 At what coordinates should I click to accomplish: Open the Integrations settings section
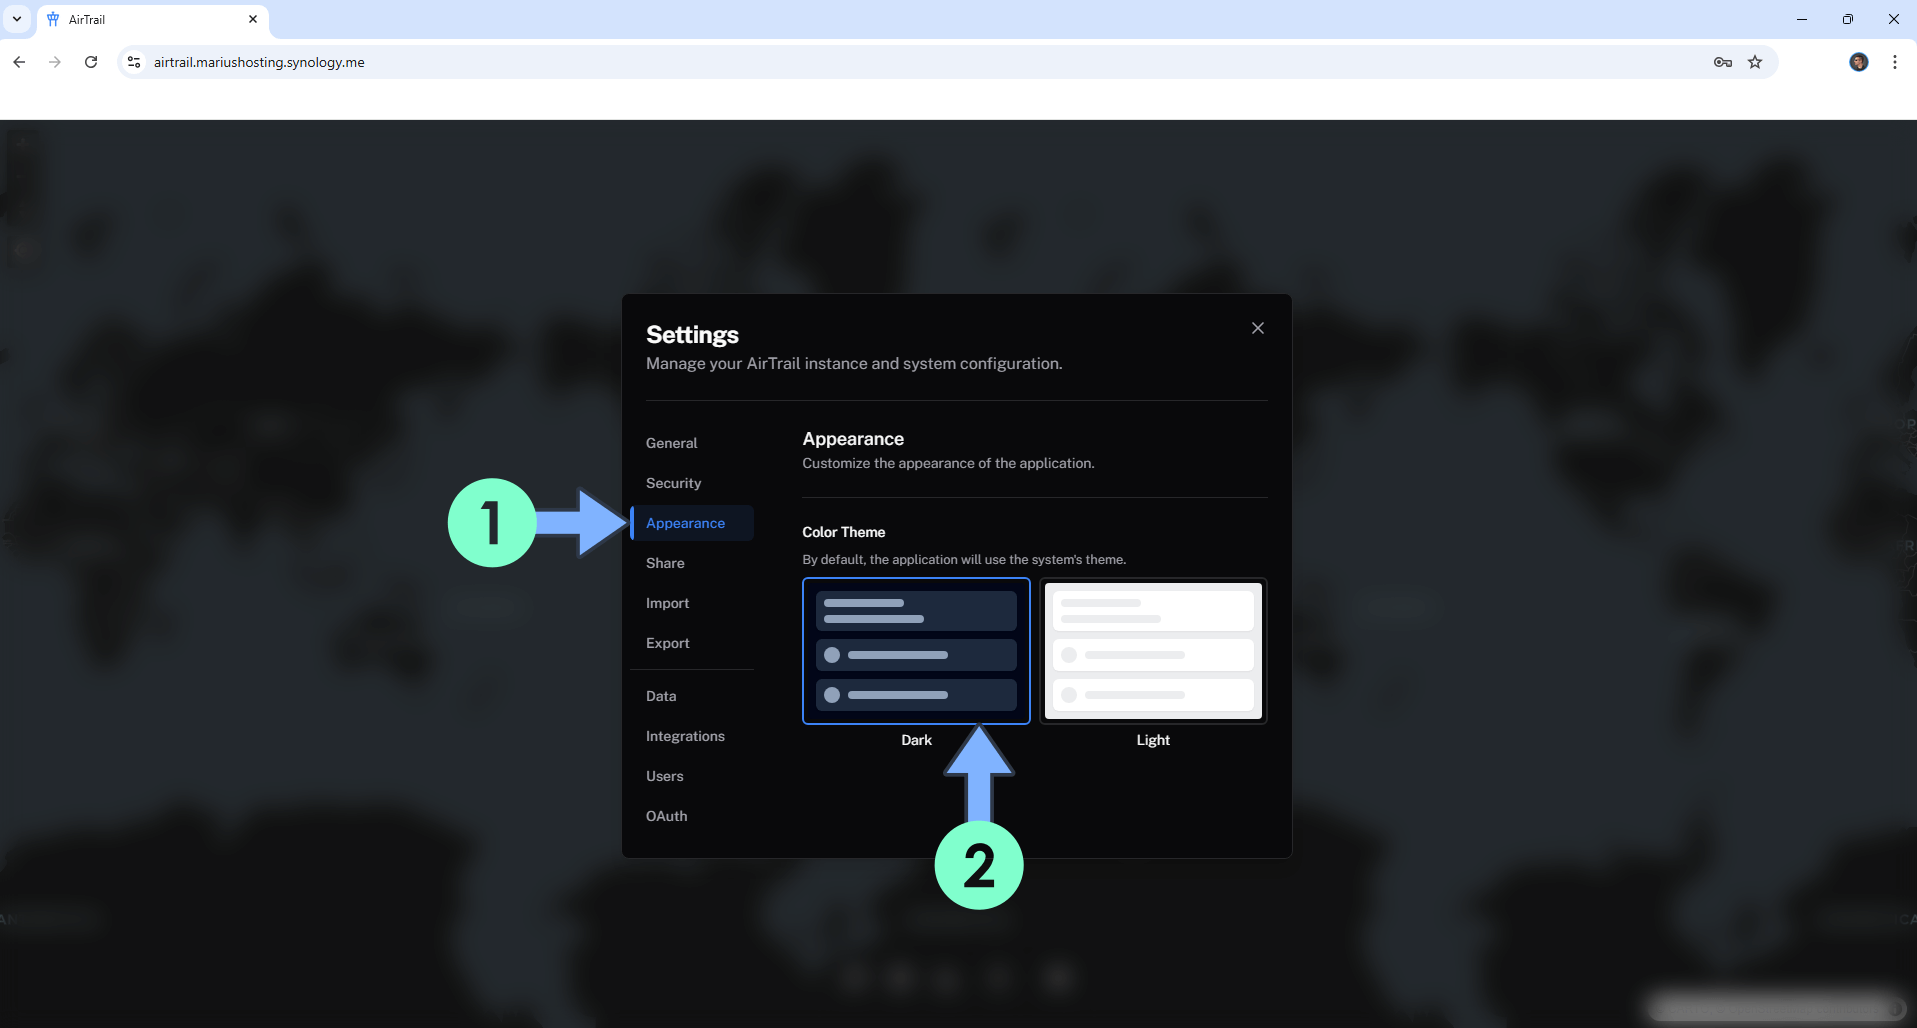[685, 736]
